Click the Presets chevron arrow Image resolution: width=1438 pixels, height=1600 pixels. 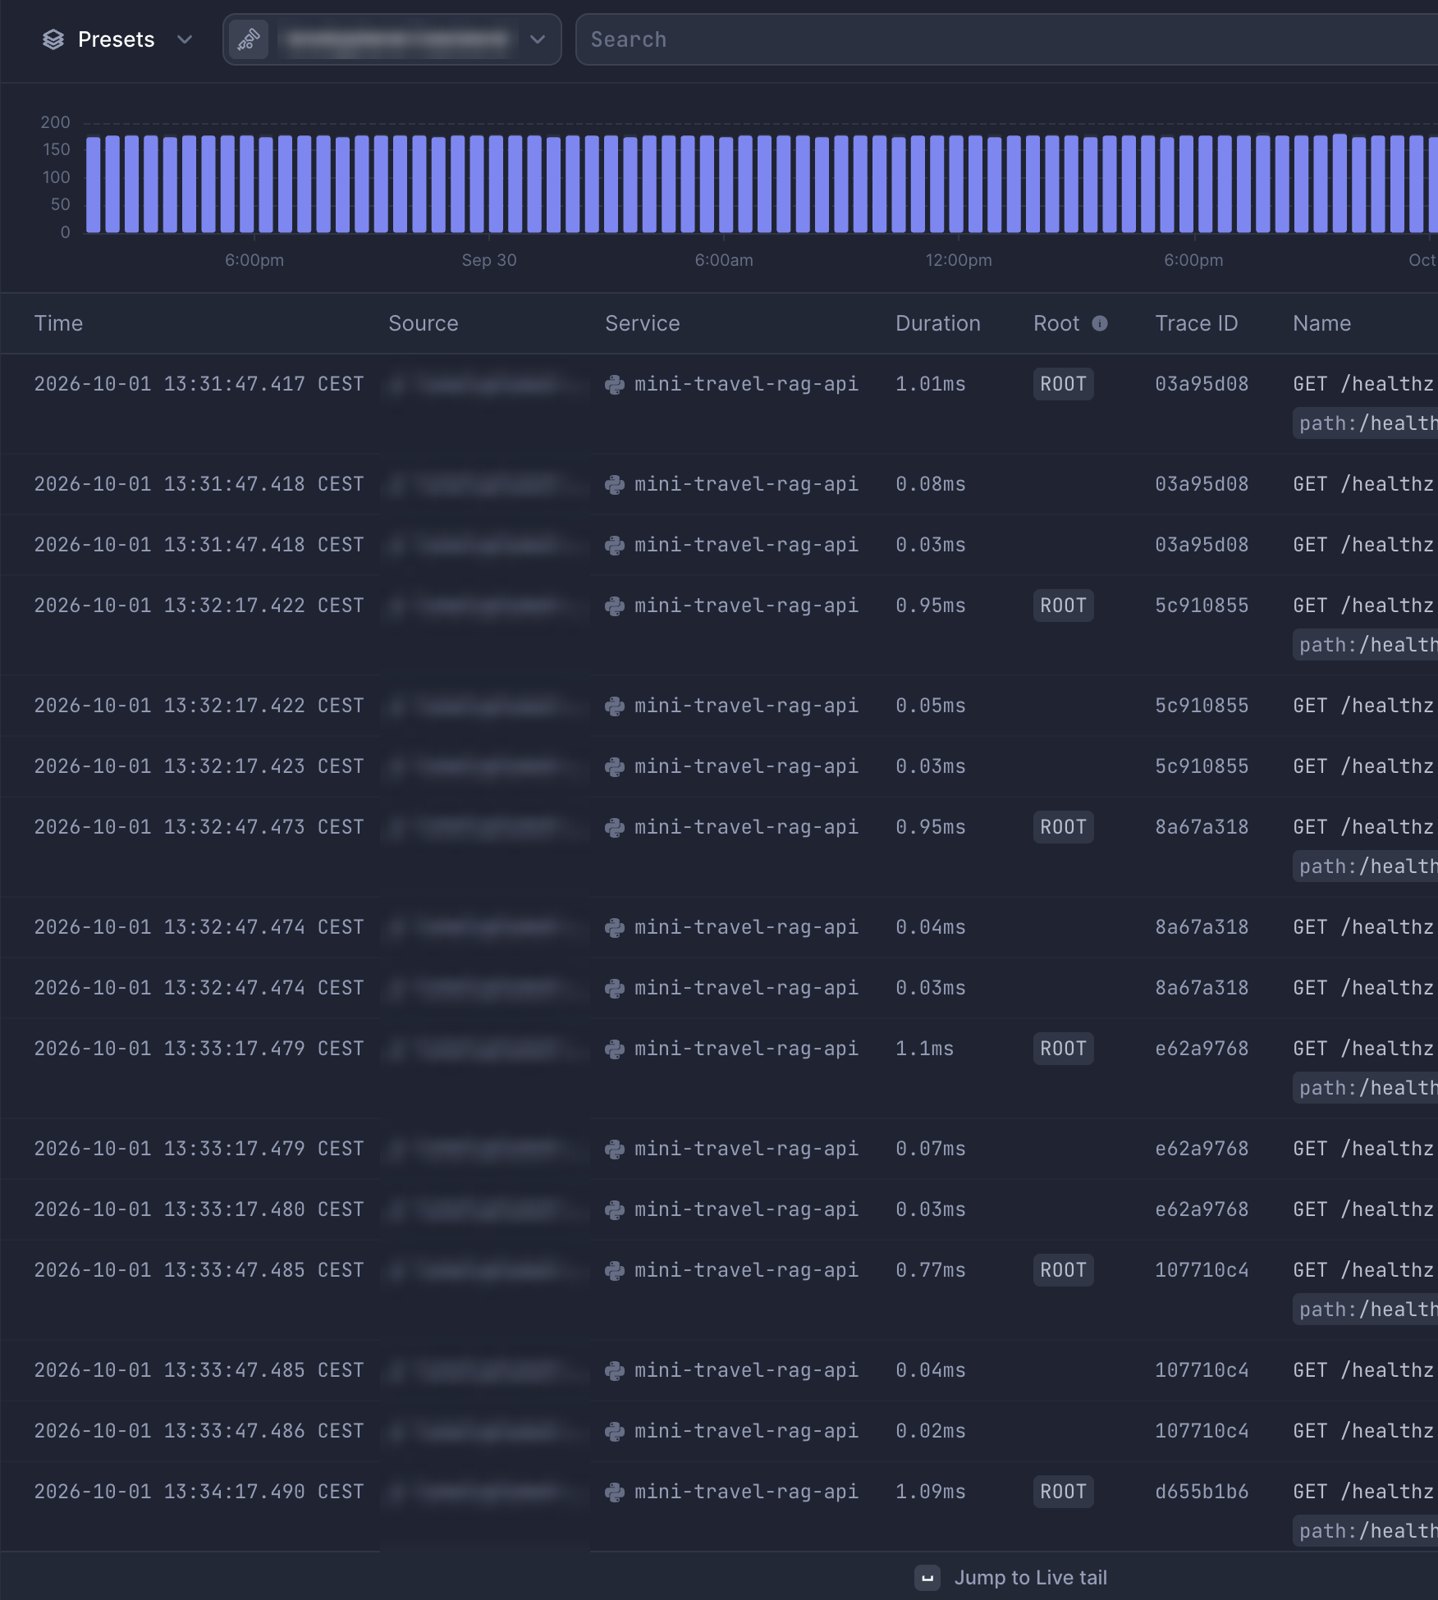[x=184, y=39]
